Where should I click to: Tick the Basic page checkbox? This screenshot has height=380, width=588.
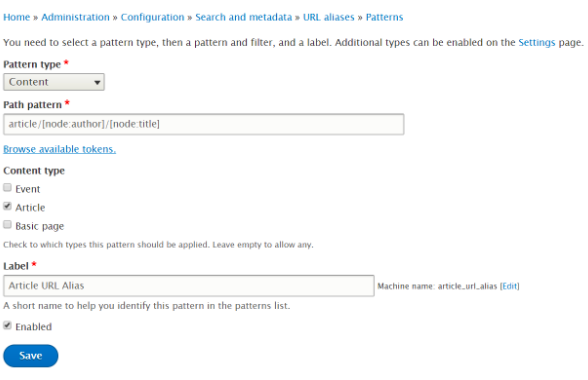7,224
